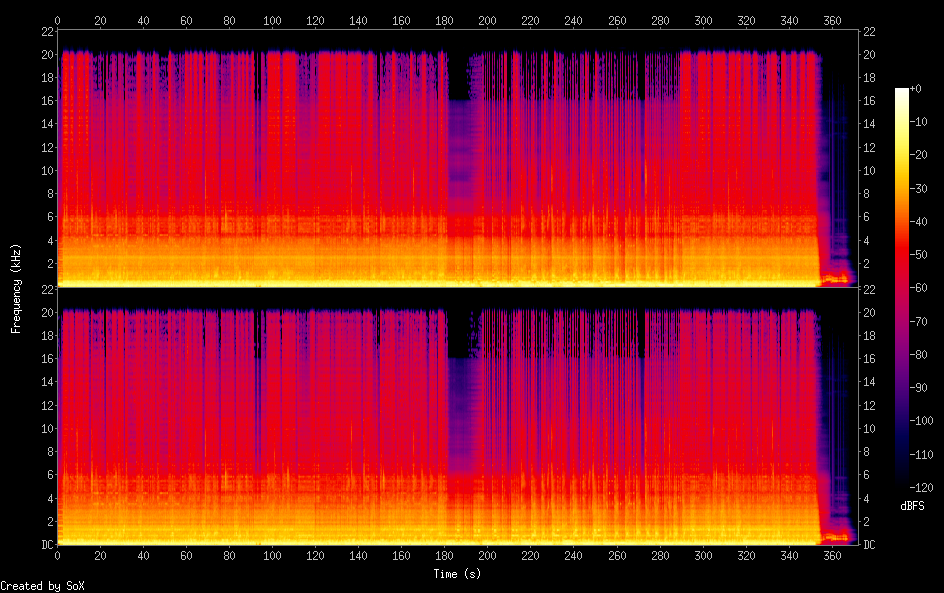Image resolution: width=944 pixels, height=593 pixels.
Task: Click the '0' tick on bottom time axis
Action: [x=58, y=555]
